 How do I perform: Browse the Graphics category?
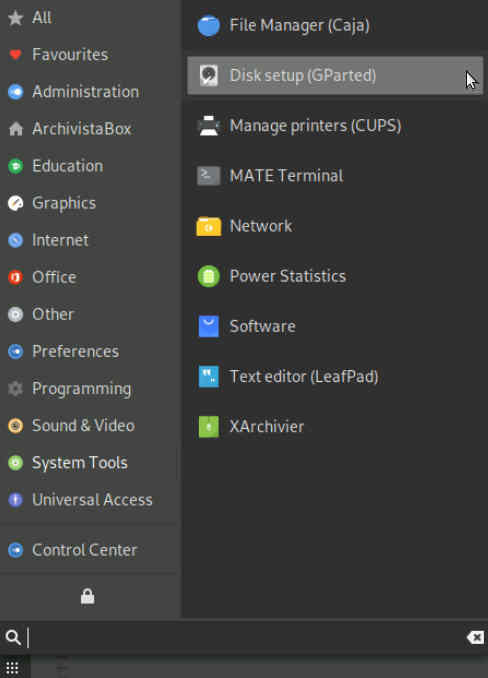64,203
